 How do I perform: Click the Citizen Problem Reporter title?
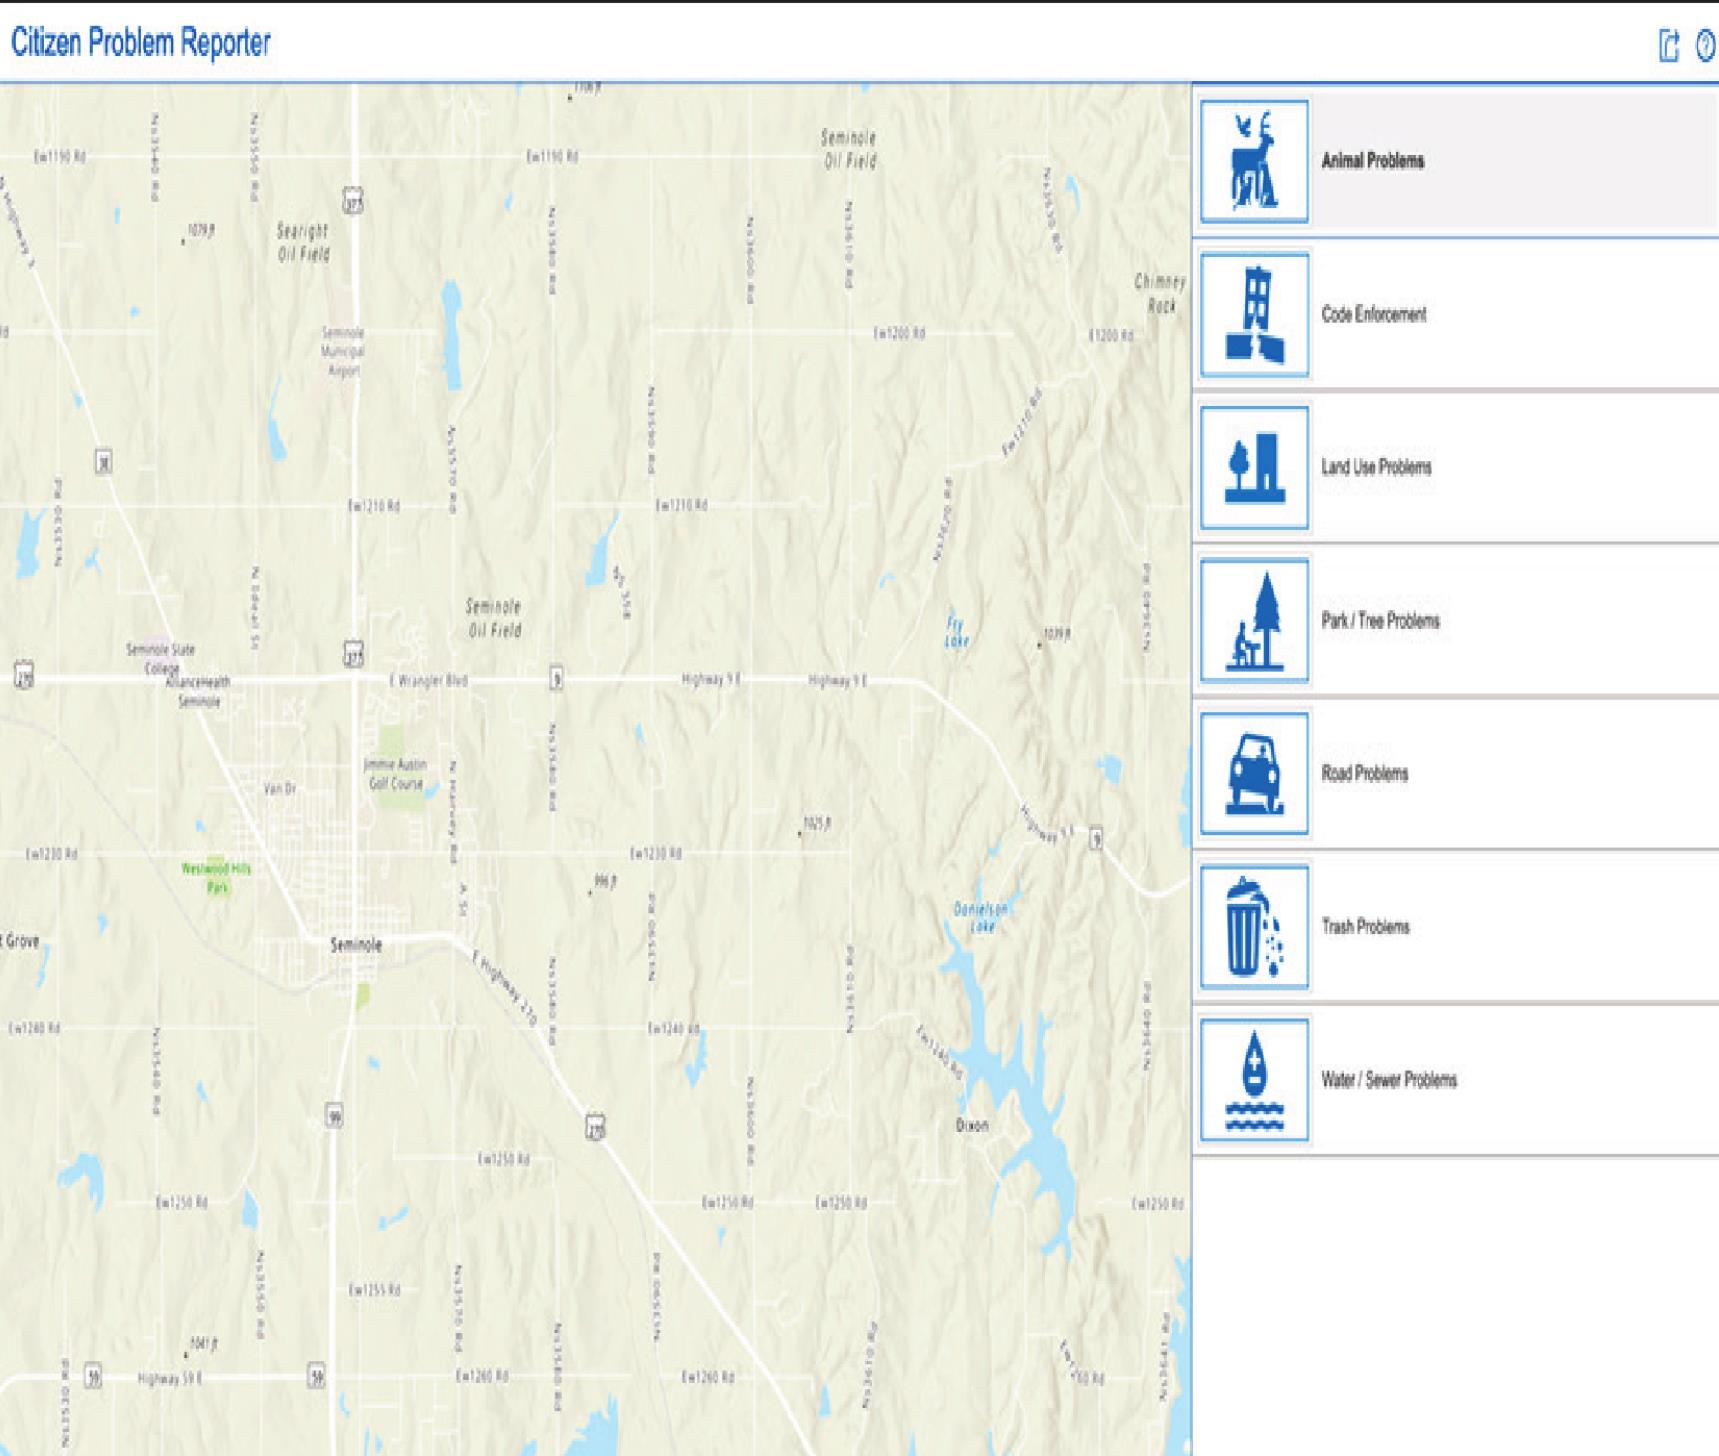(140, 44)
